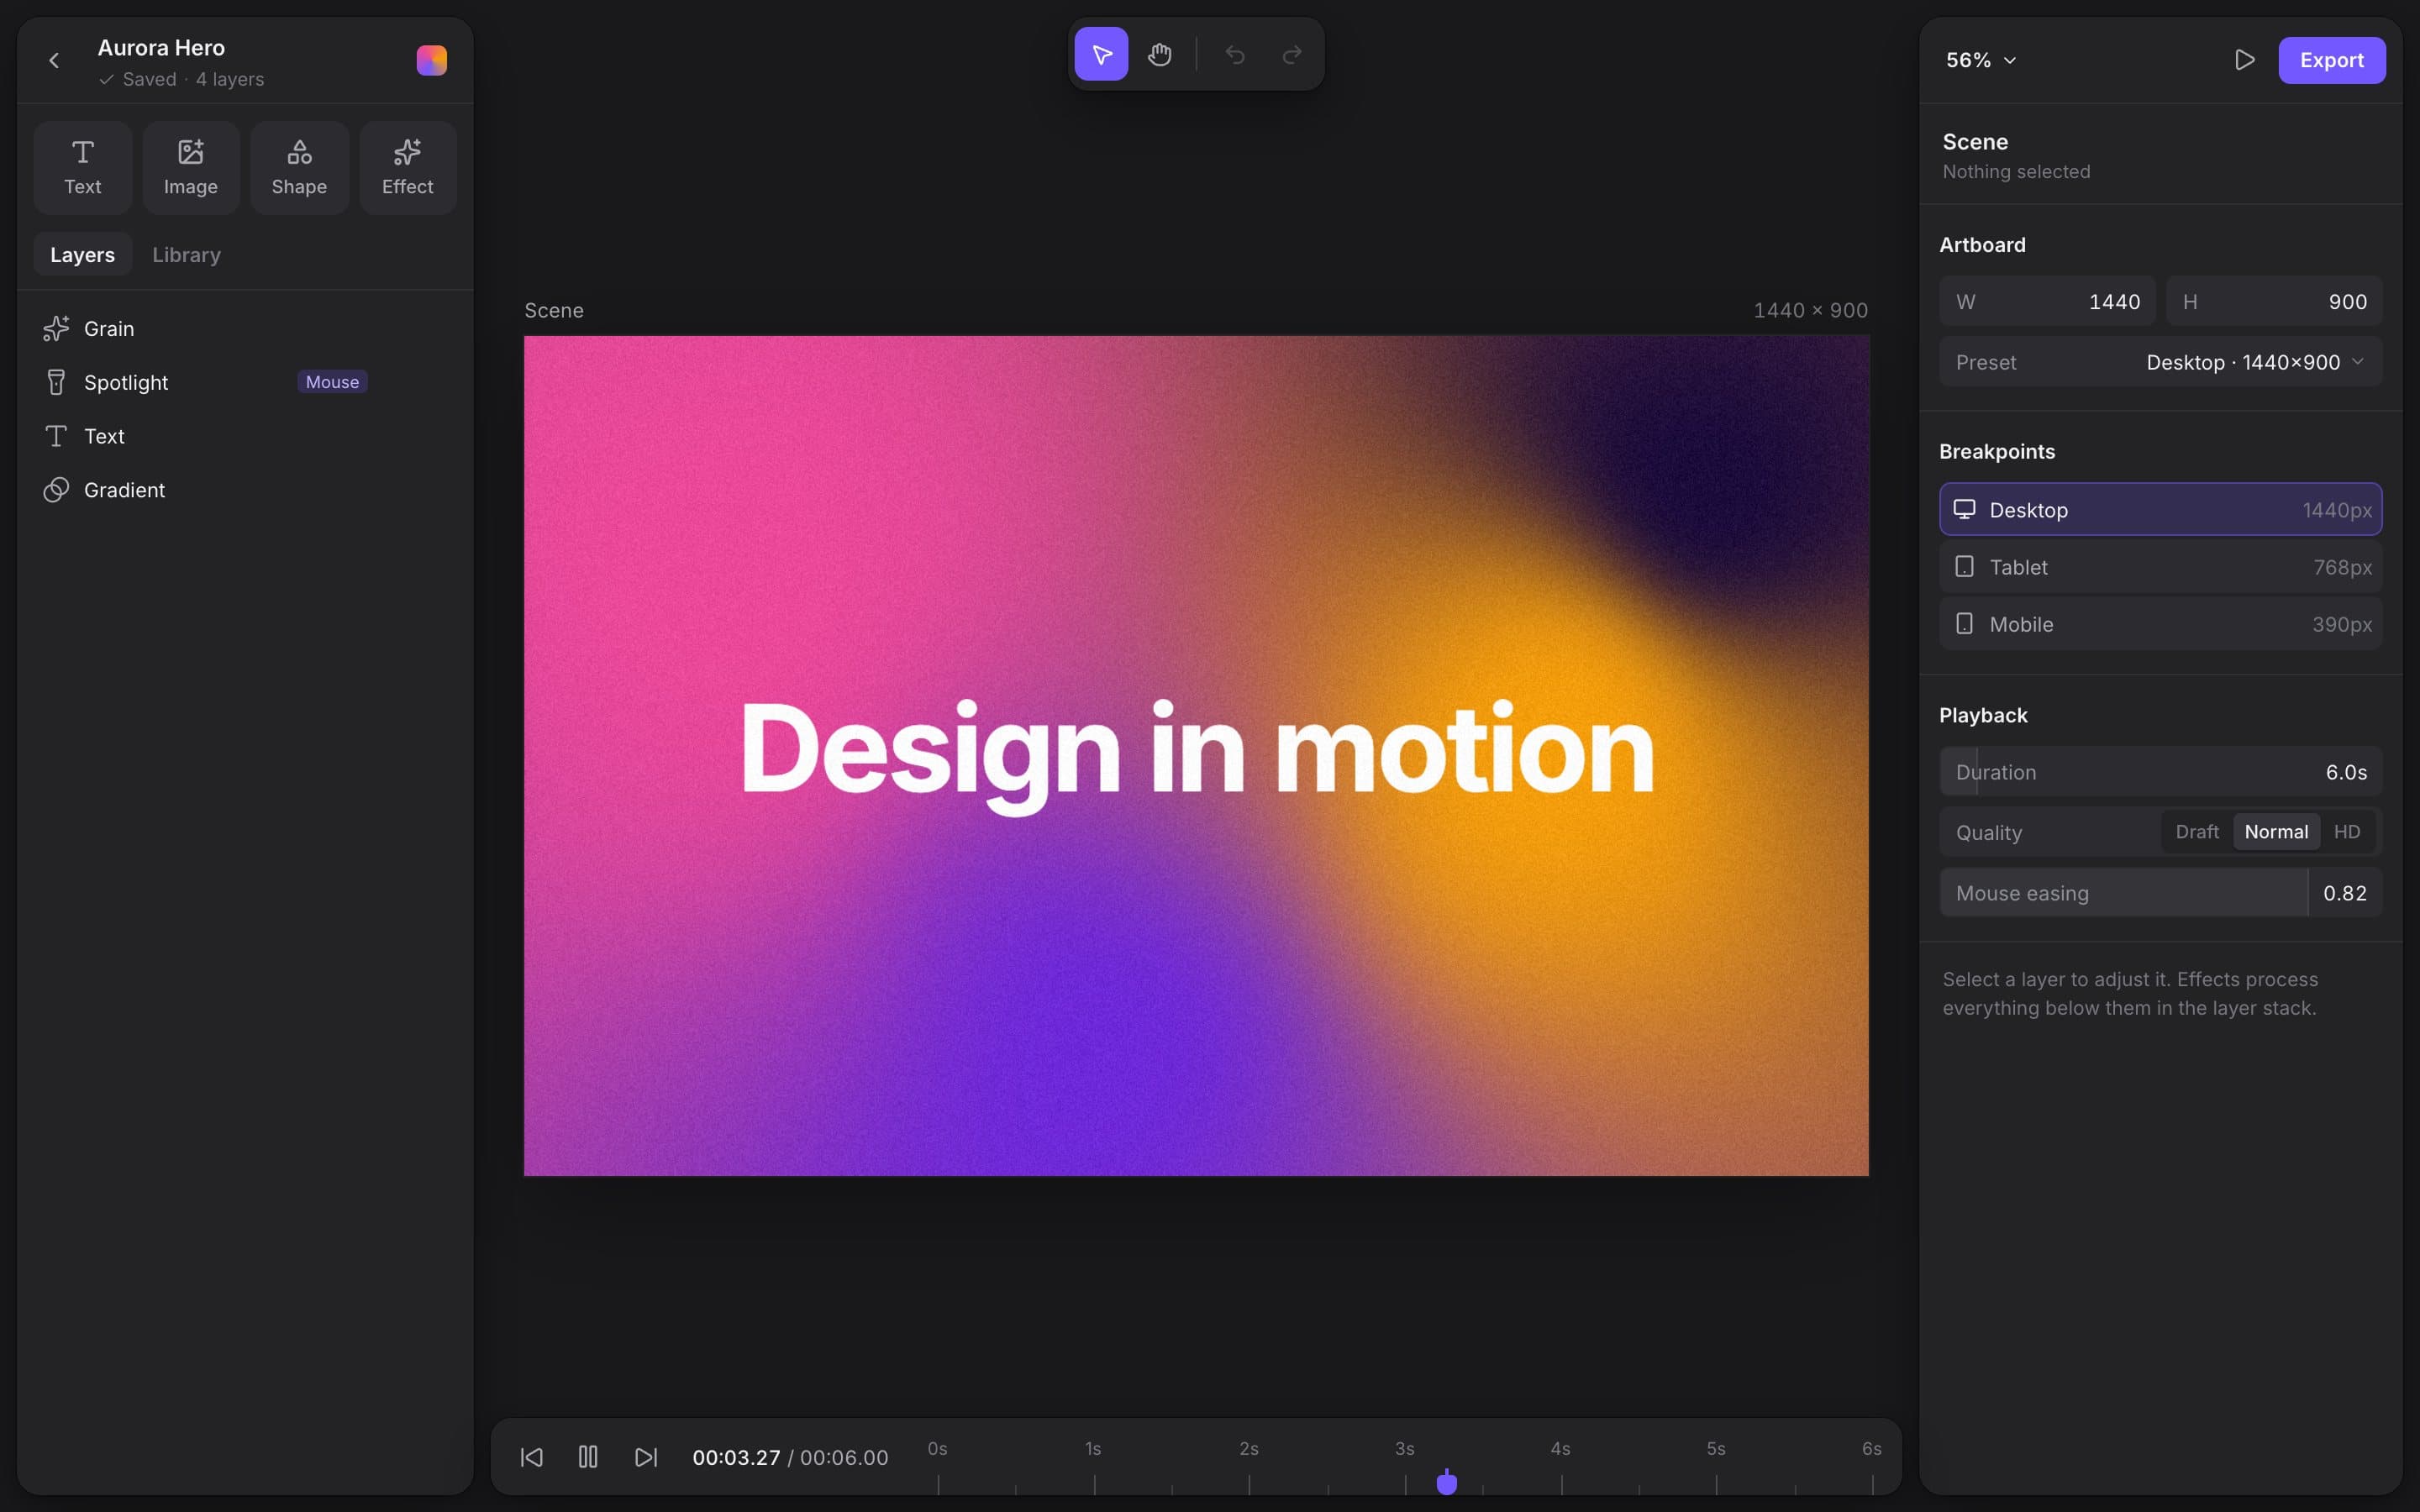Screen dimensions: 2420x1512
Task: Click the gradient project thumbnail icon
Action: click(431, 60)
